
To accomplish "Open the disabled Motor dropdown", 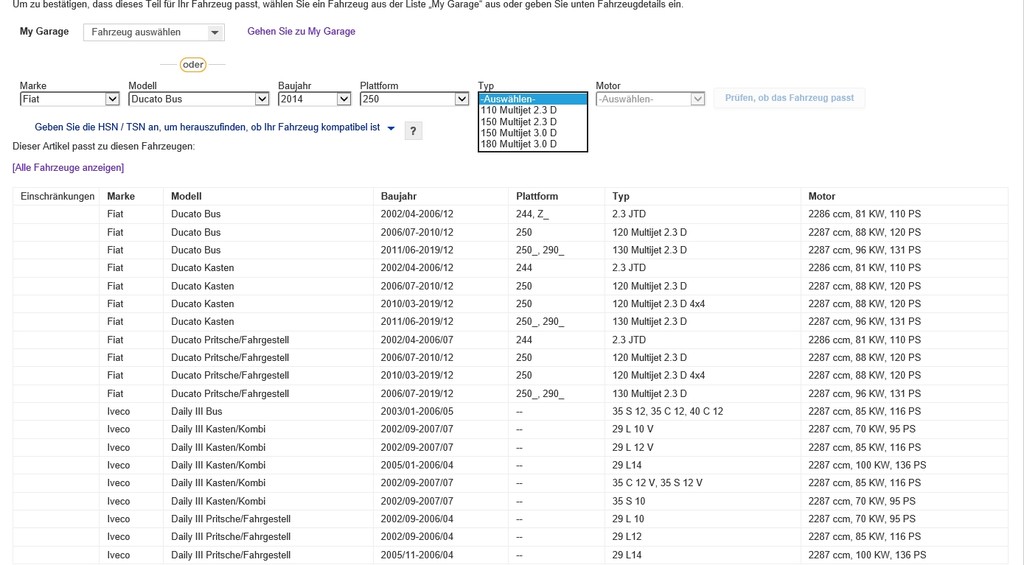I will point(650,99).
